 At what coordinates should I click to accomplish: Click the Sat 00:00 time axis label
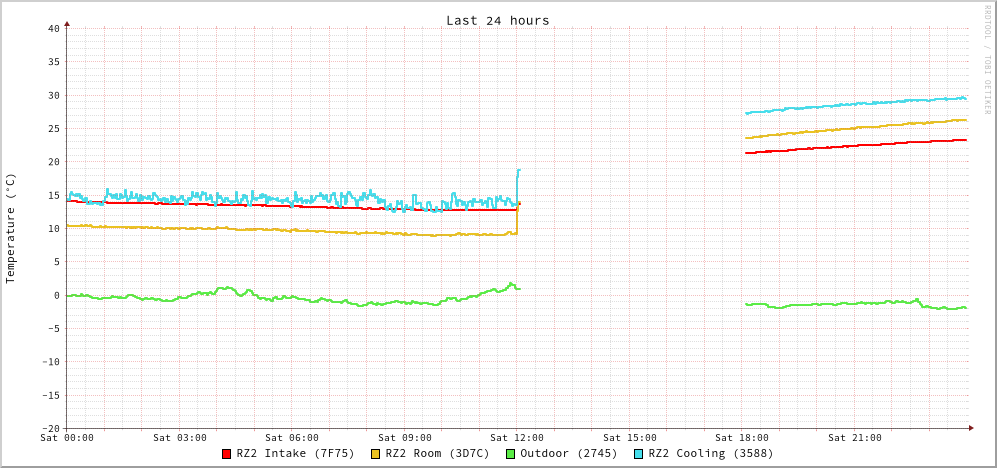click(x=67, y=437)
